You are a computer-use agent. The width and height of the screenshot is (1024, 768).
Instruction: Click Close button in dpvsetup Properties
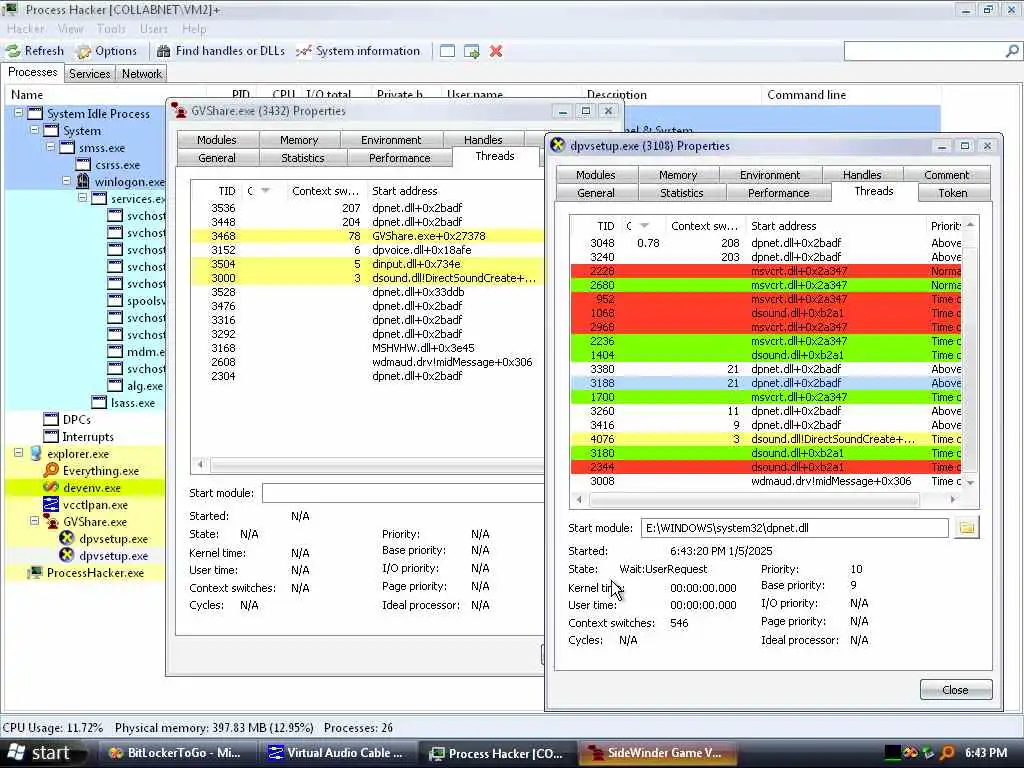955,690
